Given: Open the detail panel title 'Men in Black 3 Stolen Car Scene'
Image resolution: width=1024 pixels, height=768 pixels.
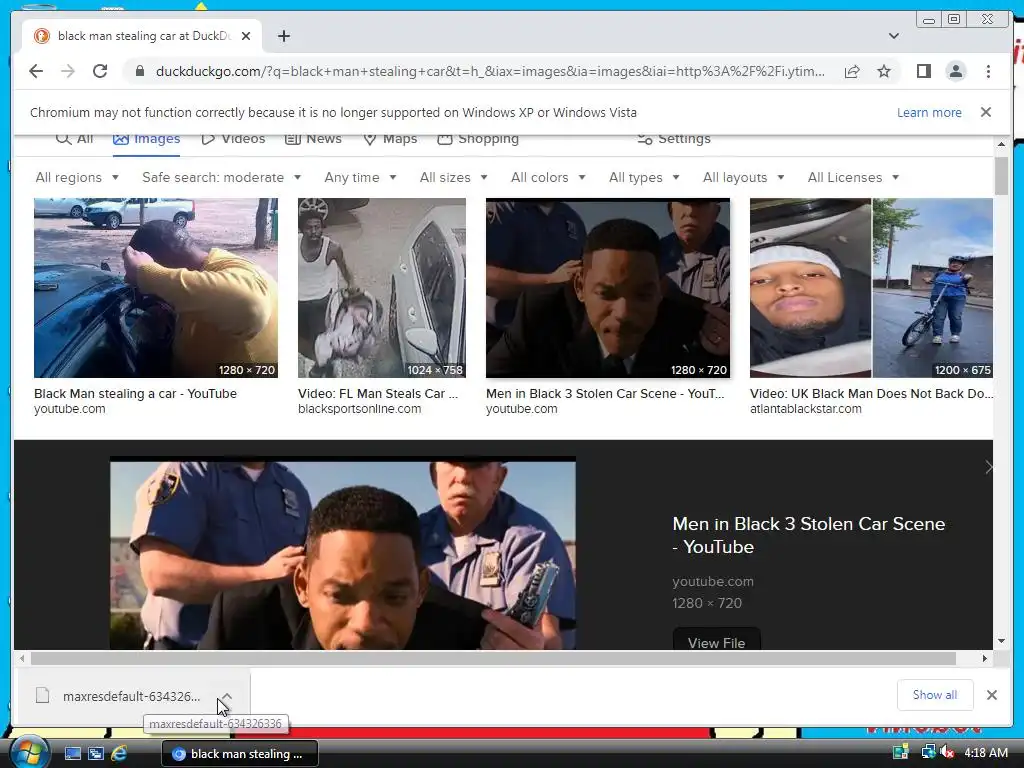Looking at the screenshot, I should (x=808, y=535).
